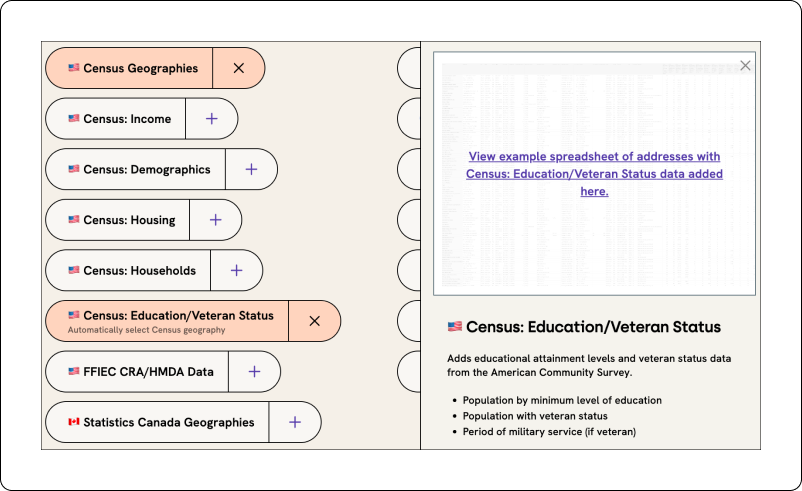Add Census: Households with plus icon
The height and width of the screenshot is (491, 802).
click(236, 271)
